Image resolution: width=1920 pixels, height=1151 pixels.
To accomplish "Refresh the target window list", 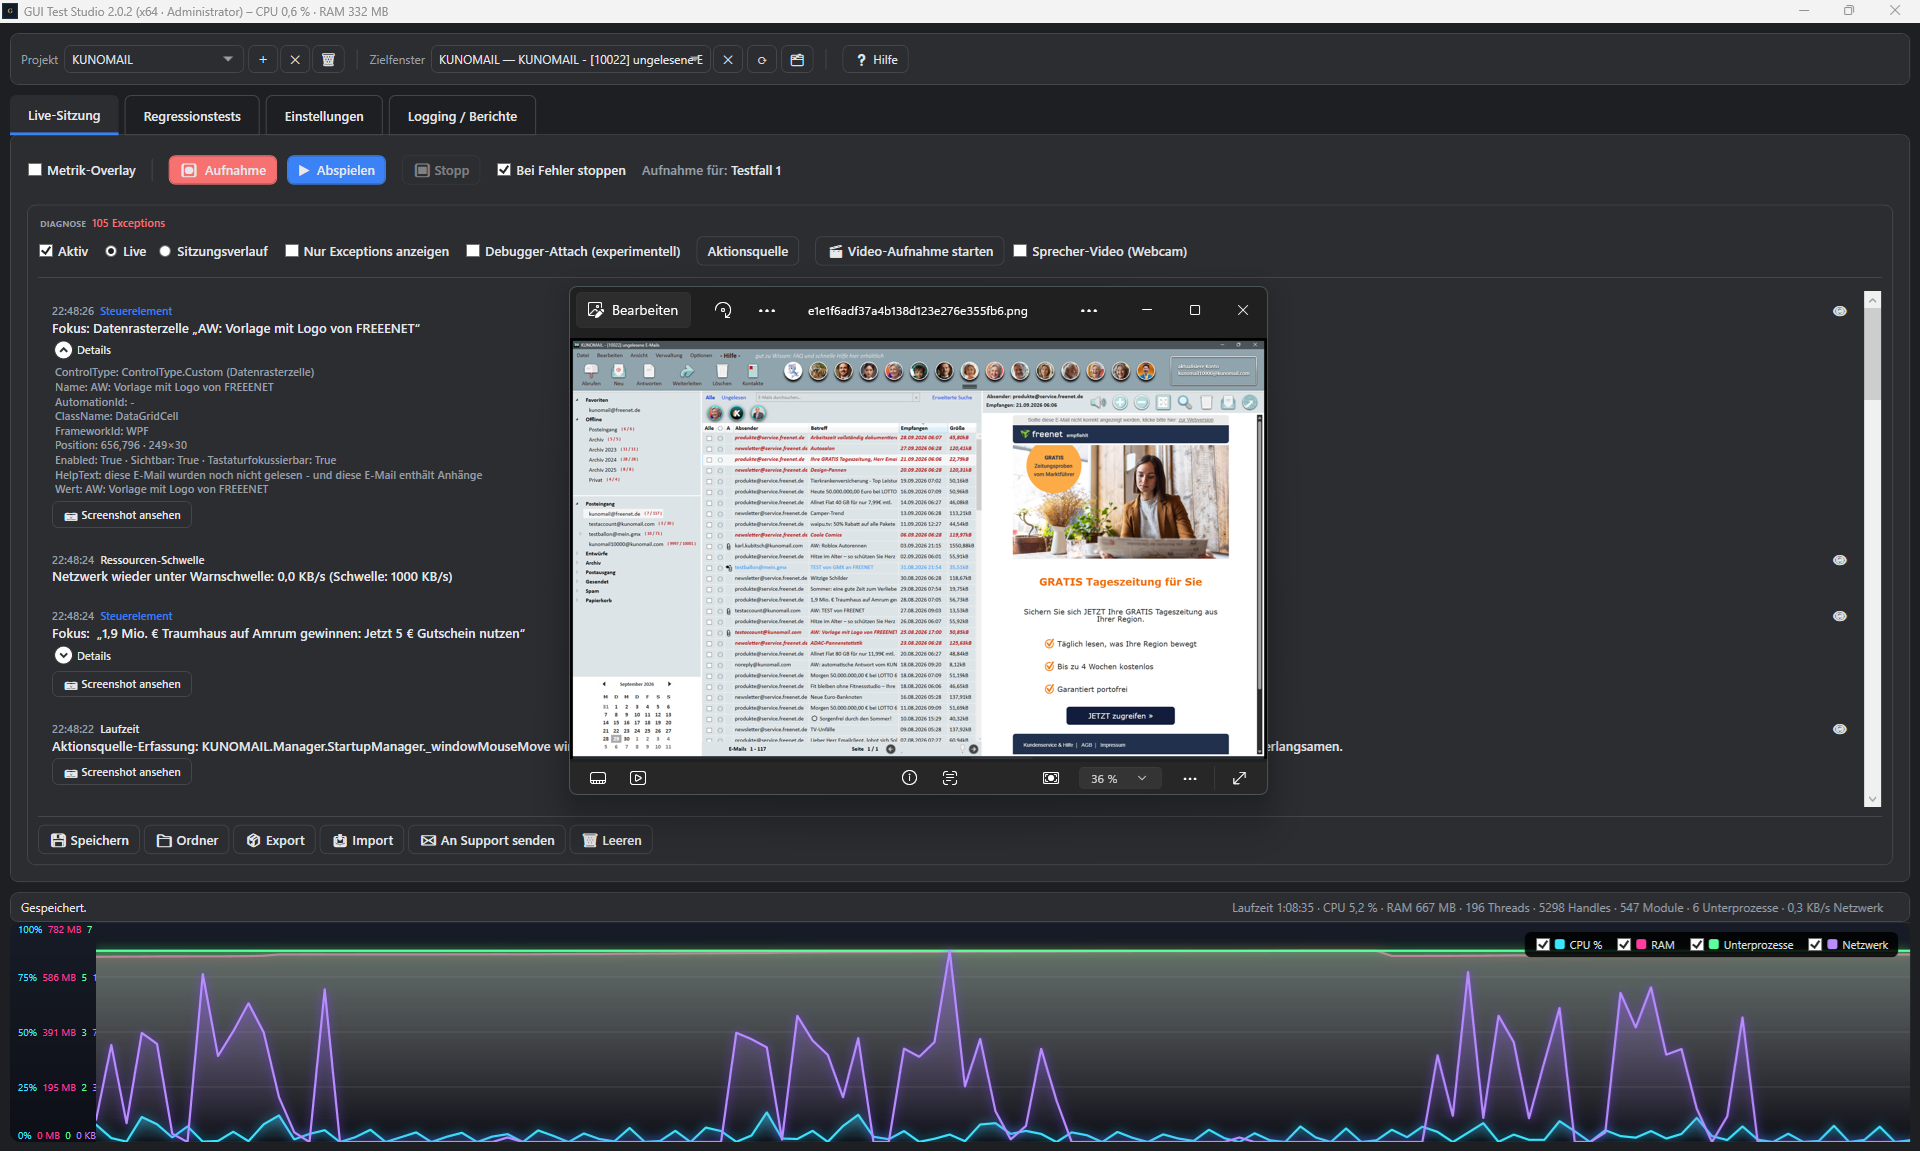I will [x=762, y=60].
